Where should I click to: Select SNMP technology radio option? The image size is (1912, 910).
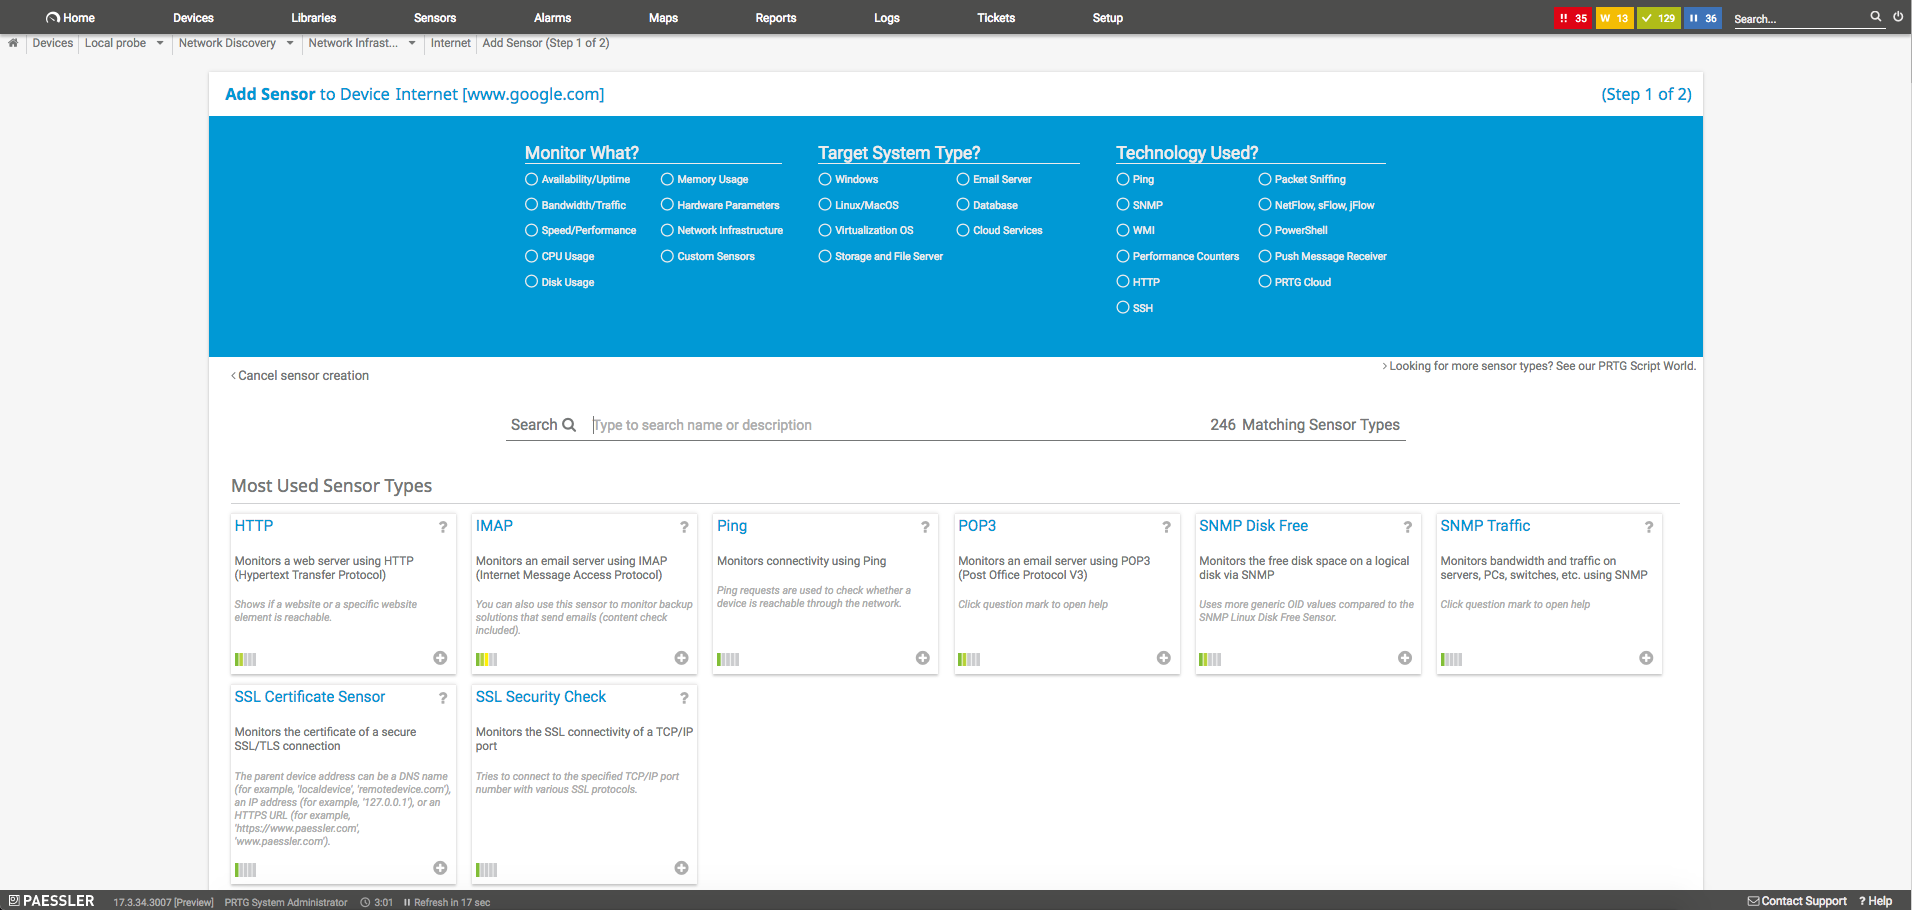[1123, 205]
